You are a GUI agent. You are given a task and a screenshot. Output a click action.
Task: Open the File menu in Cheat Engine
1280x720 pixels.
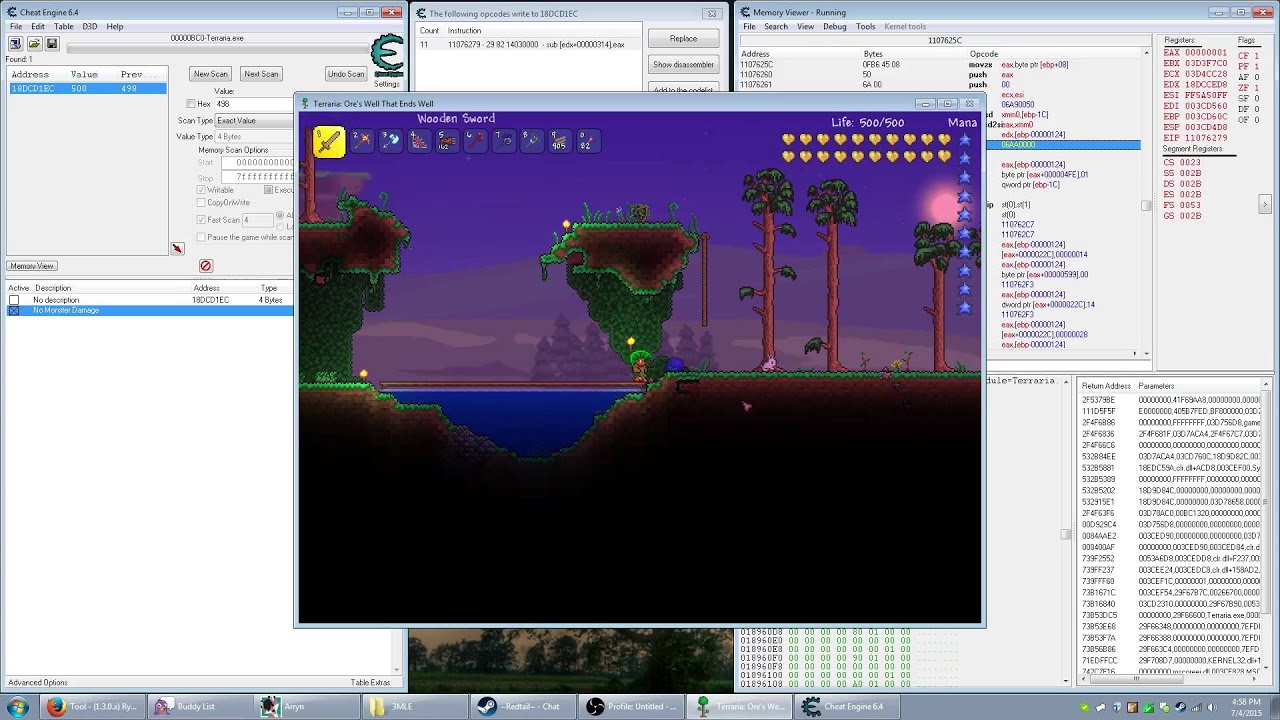16,26
